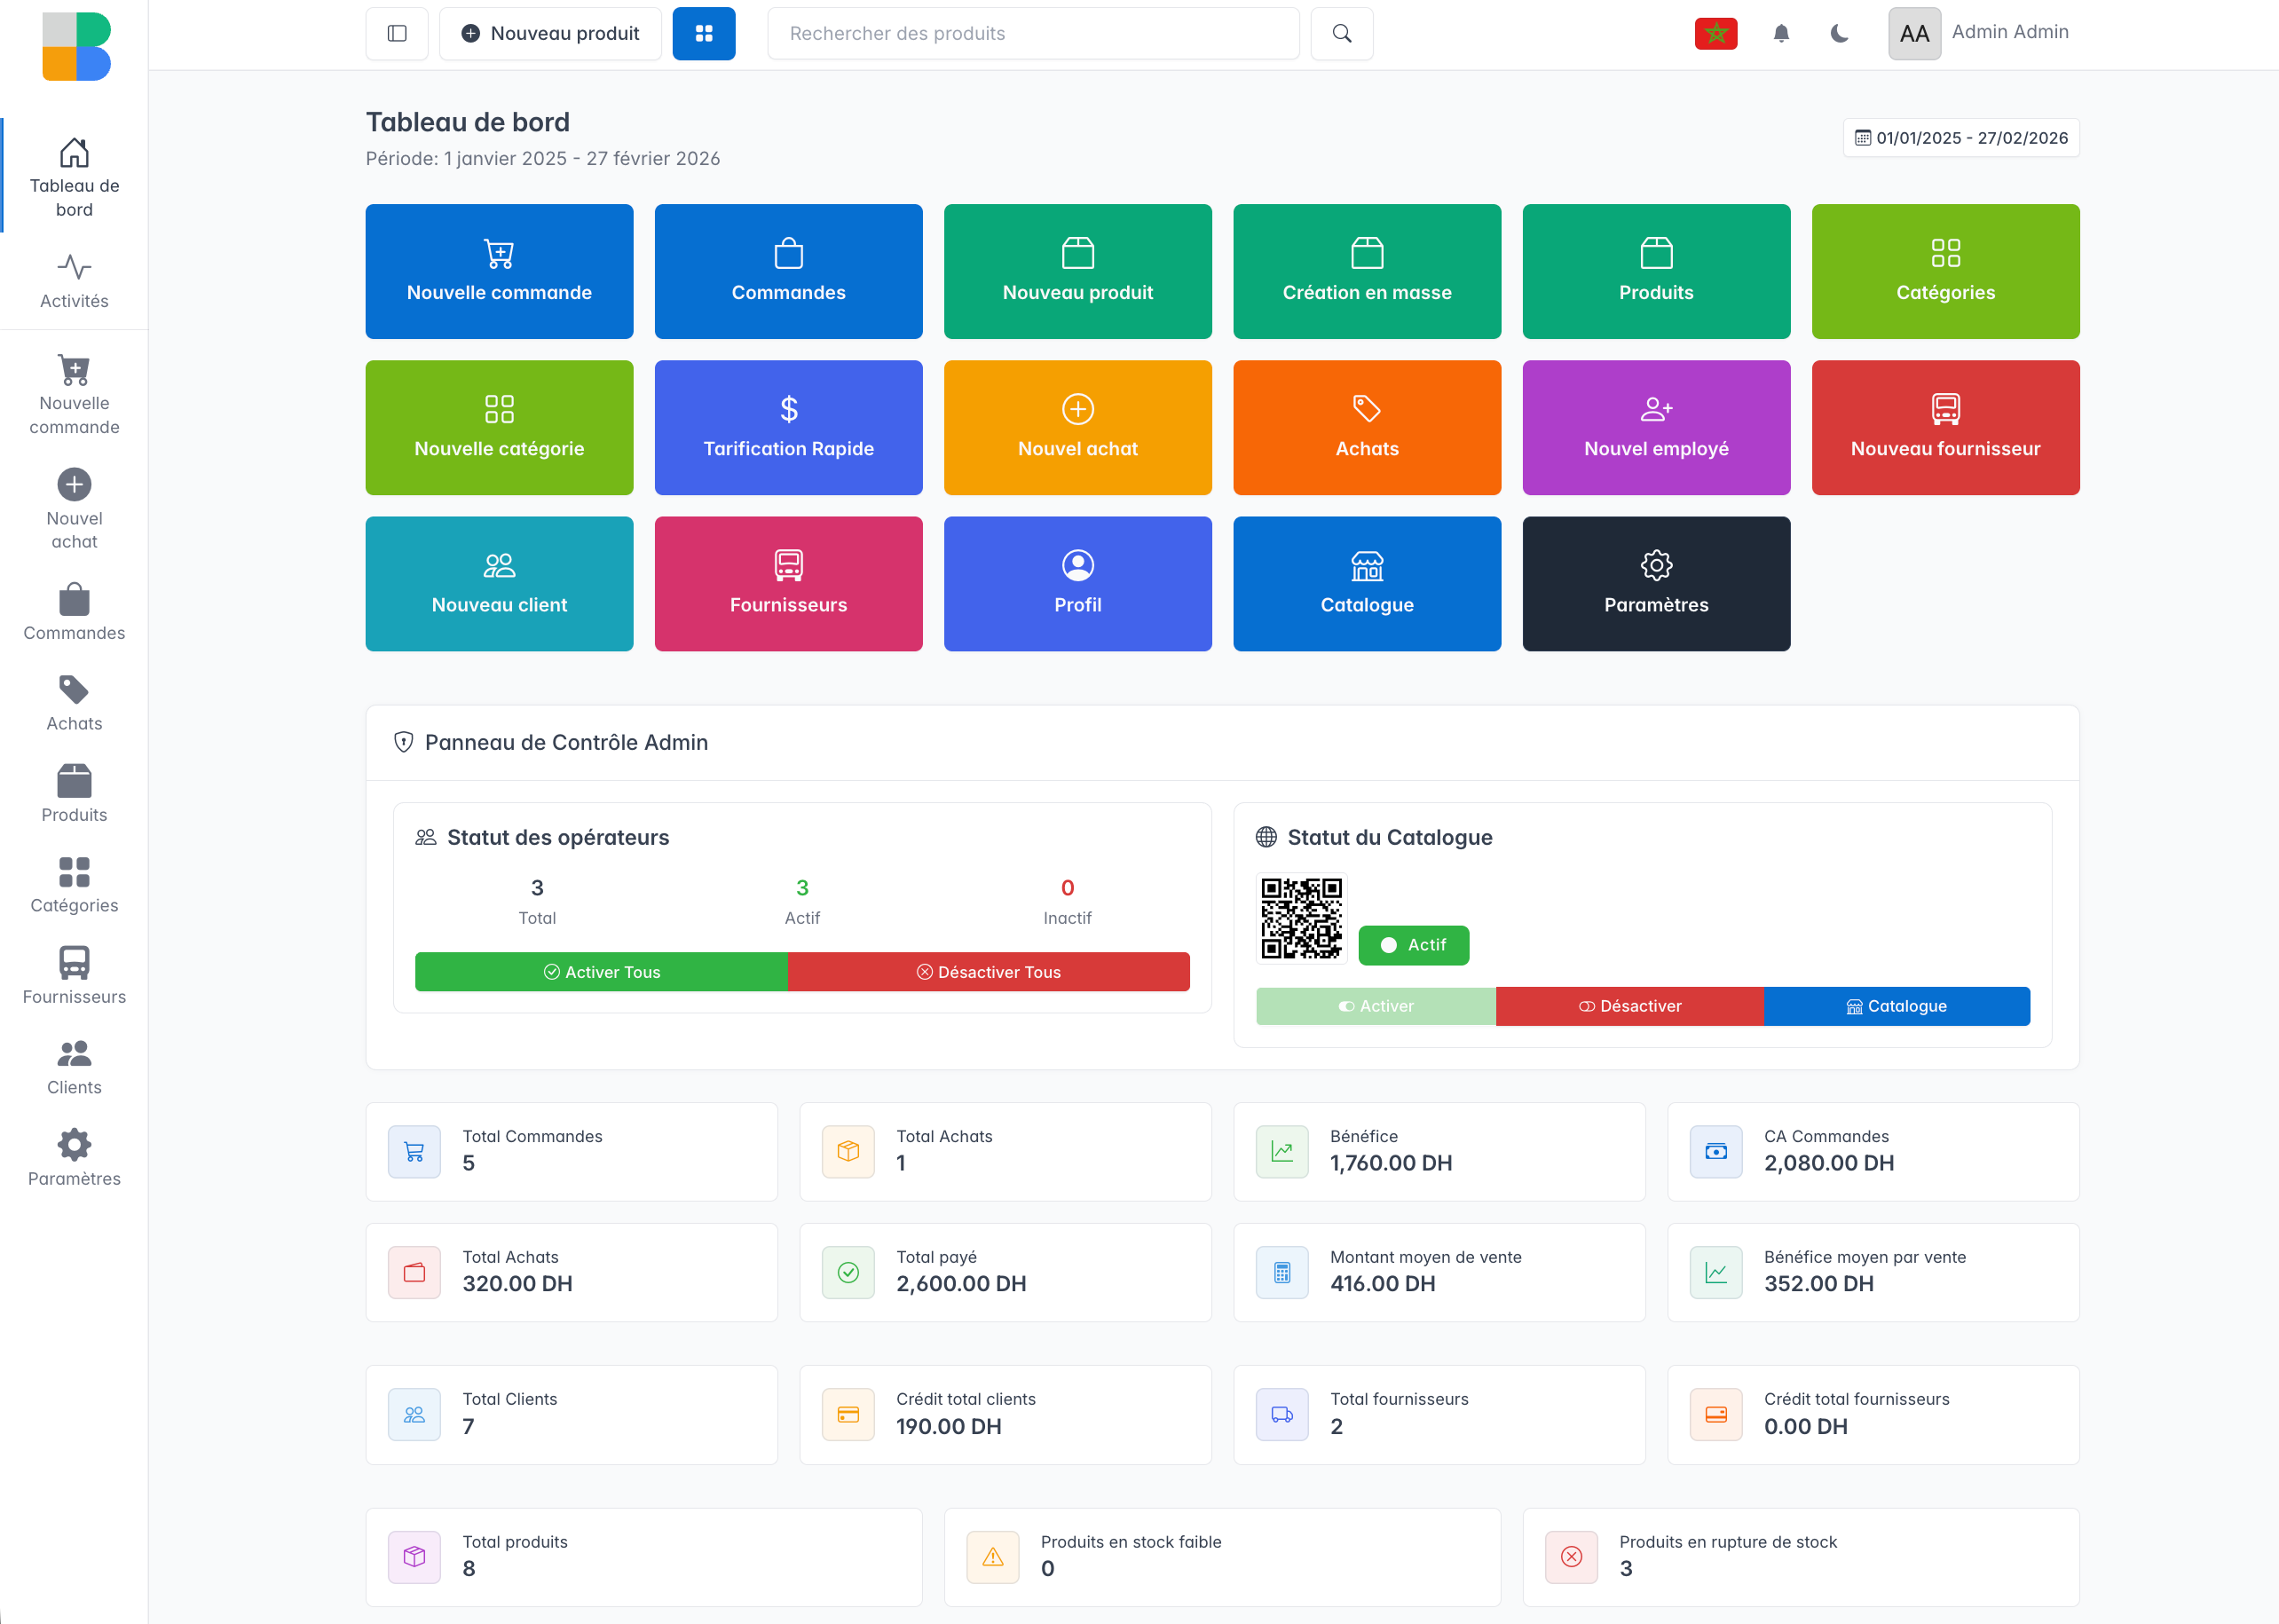
Task: Toggle dark mode moon icon
Action: click(x=1838, y=34)
